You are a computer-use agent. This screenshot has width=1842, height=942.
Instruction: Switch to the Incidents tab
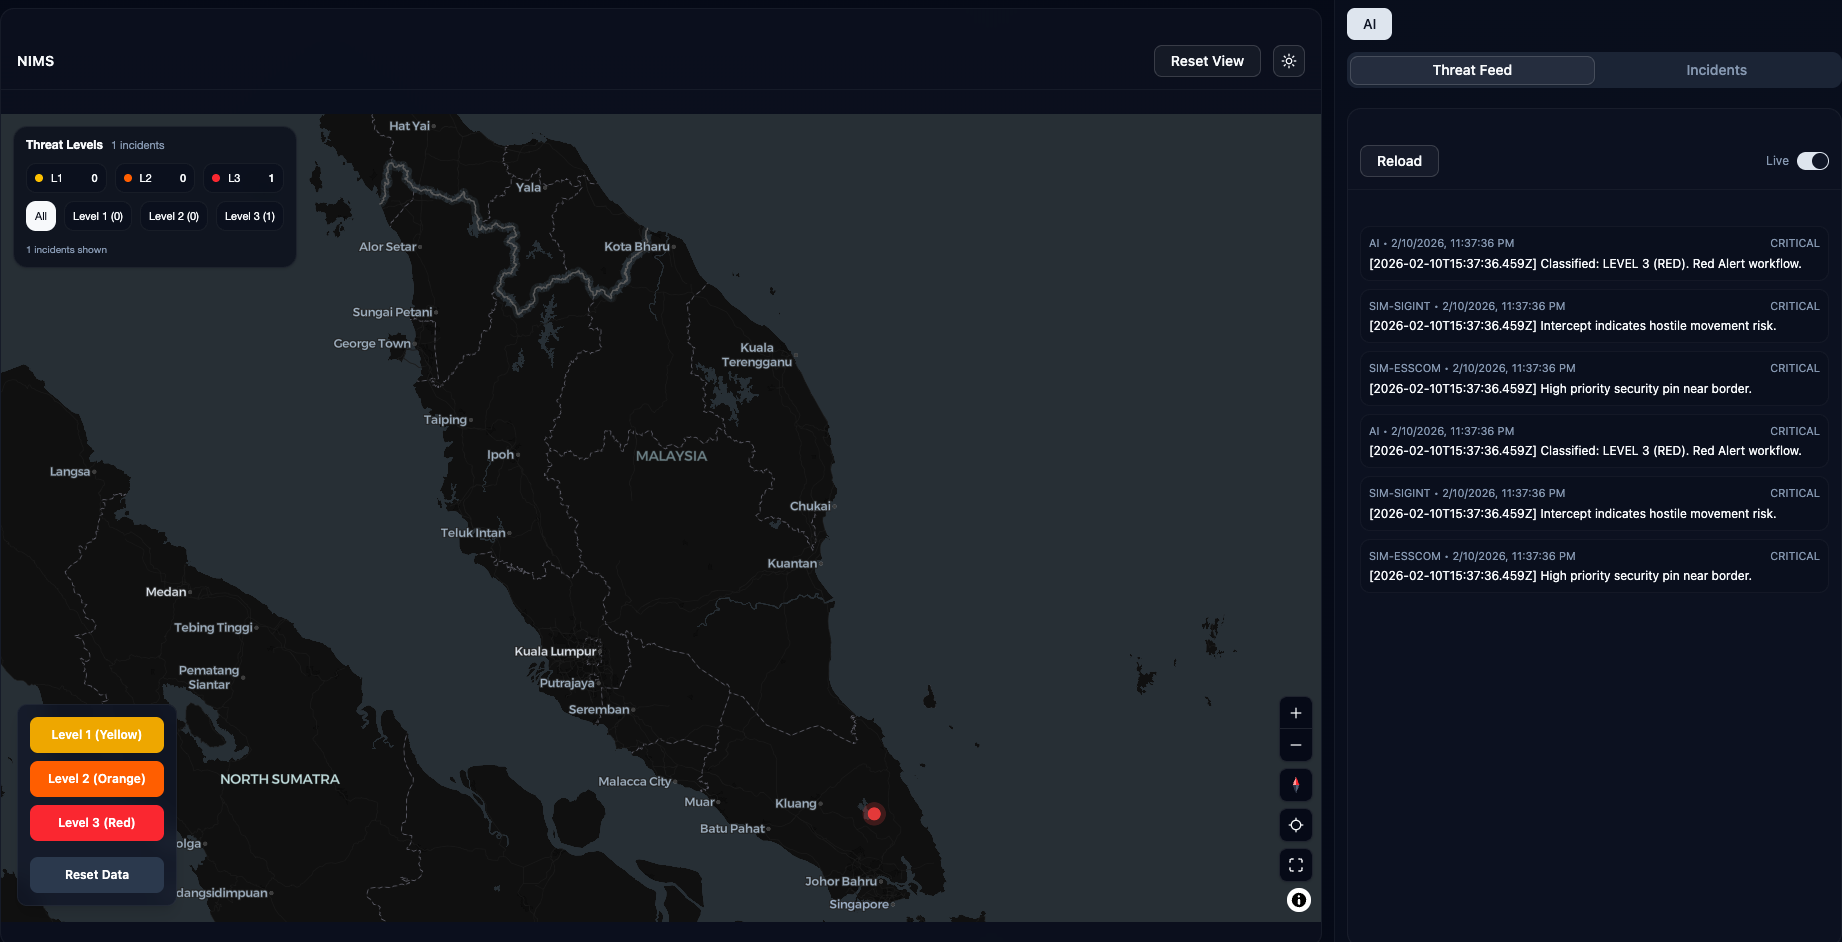tap(1716, 69)
